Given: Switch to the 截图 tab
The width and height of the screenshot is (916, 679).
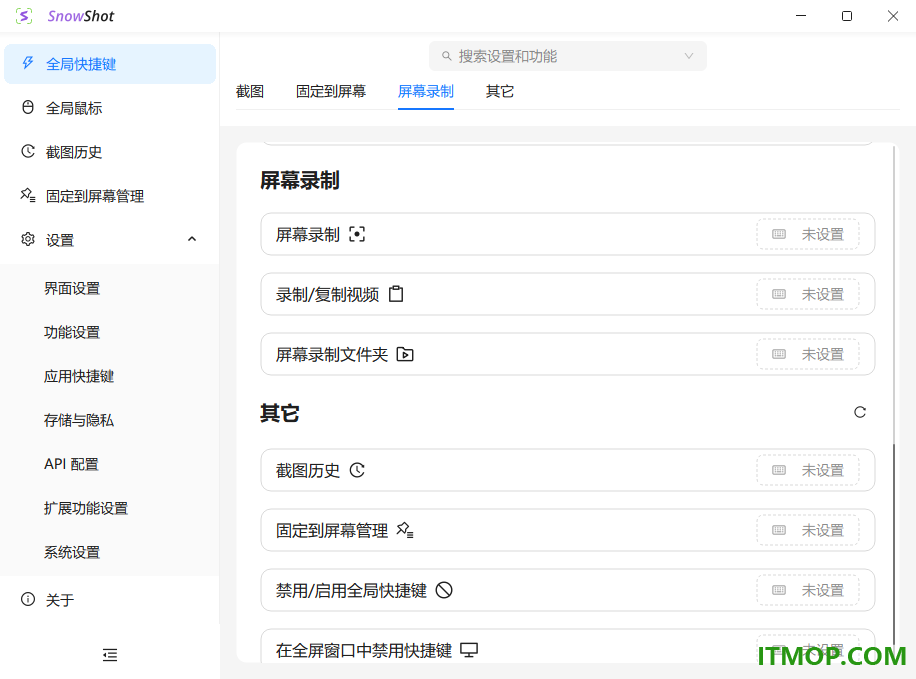Looking at the screenshot, I should [250, 91].
